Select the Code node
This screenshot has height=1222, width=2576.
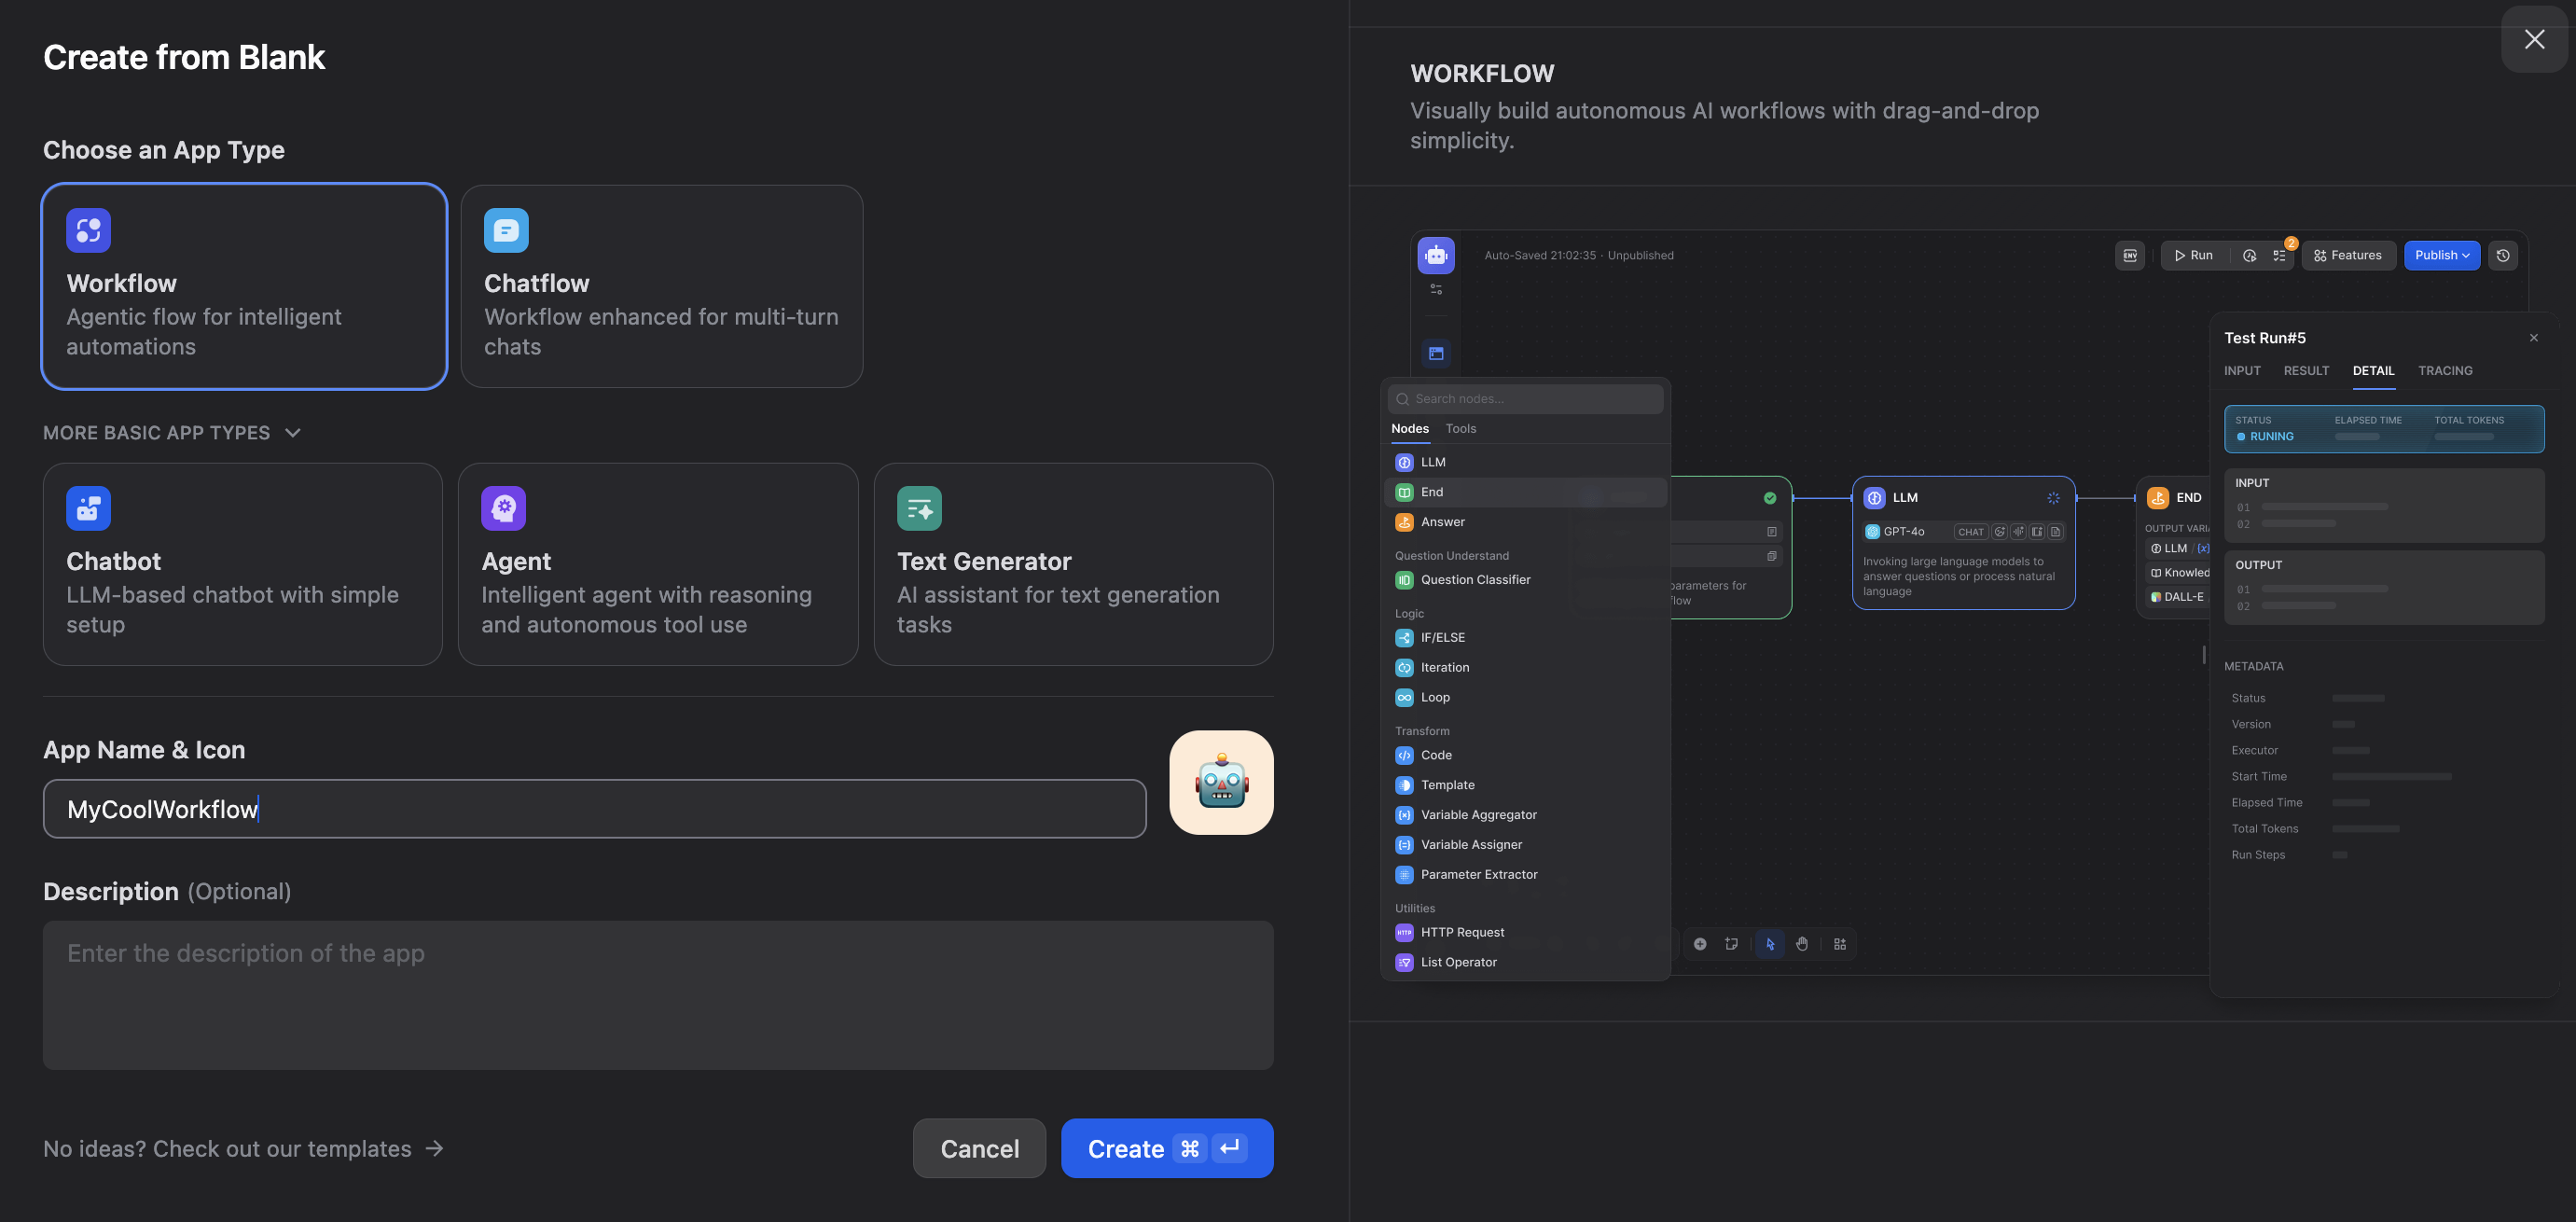tap(1526, 756)
